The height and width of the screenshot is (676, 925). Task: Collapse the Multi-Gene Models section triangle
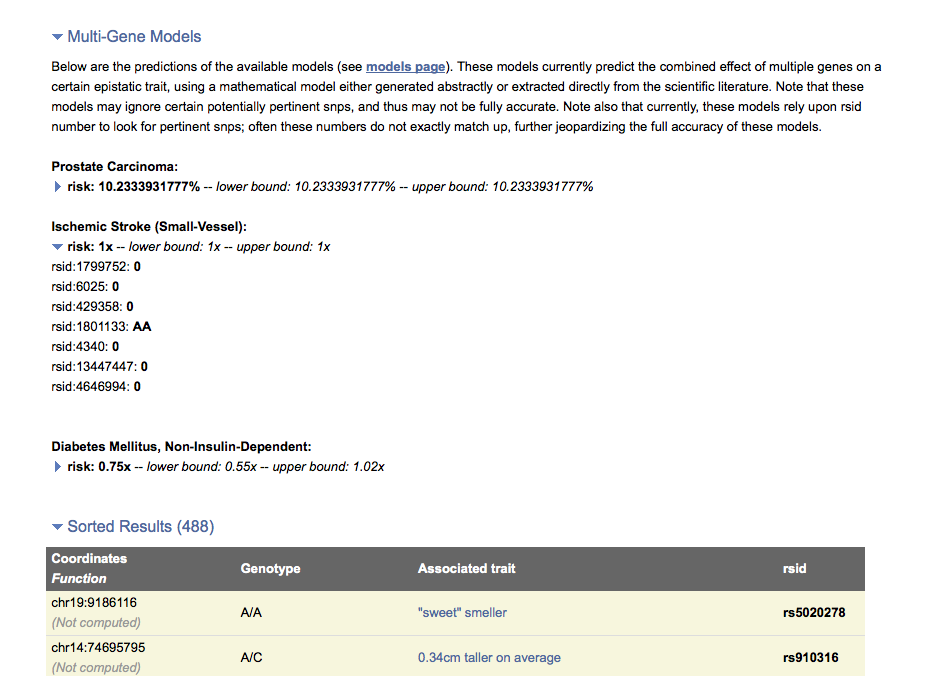coord(57,37)
